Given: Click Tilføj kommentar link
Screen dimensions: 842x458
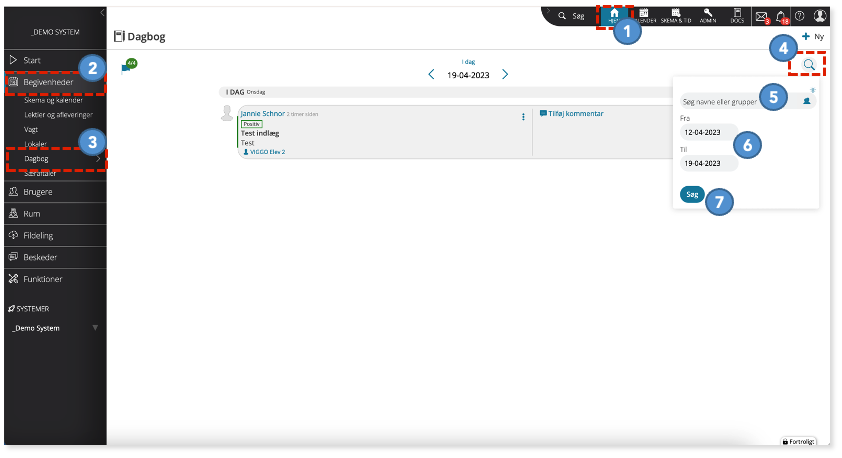Looking at the screenshot, I should (571, 113).
